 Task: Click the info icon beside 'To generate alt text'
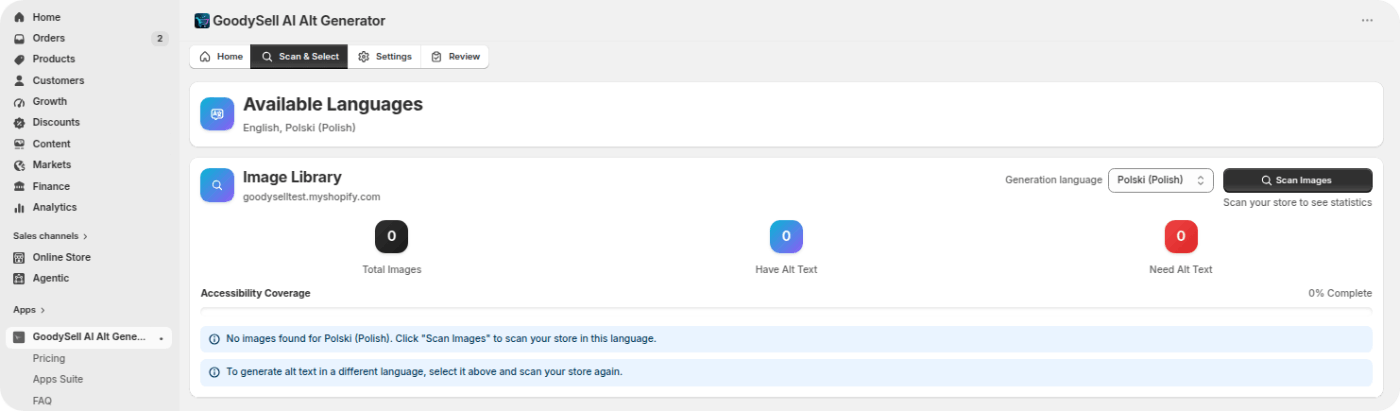click(x=214, y=372)
